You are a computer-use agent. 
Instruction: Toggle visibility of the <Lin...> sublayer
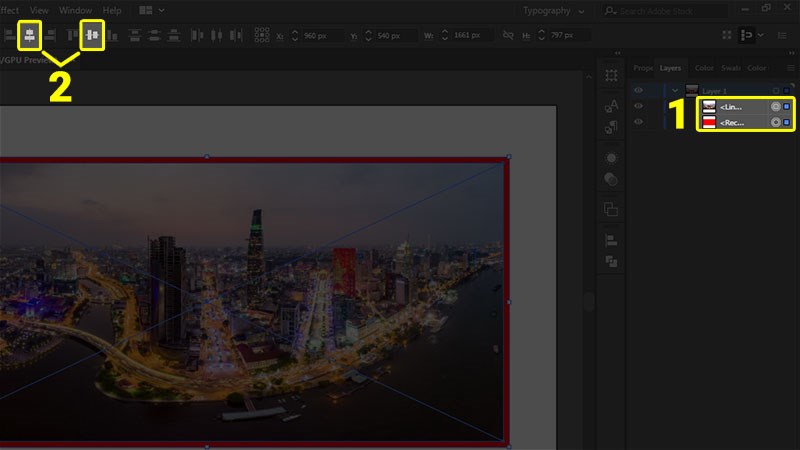click(x=639, y=106)
